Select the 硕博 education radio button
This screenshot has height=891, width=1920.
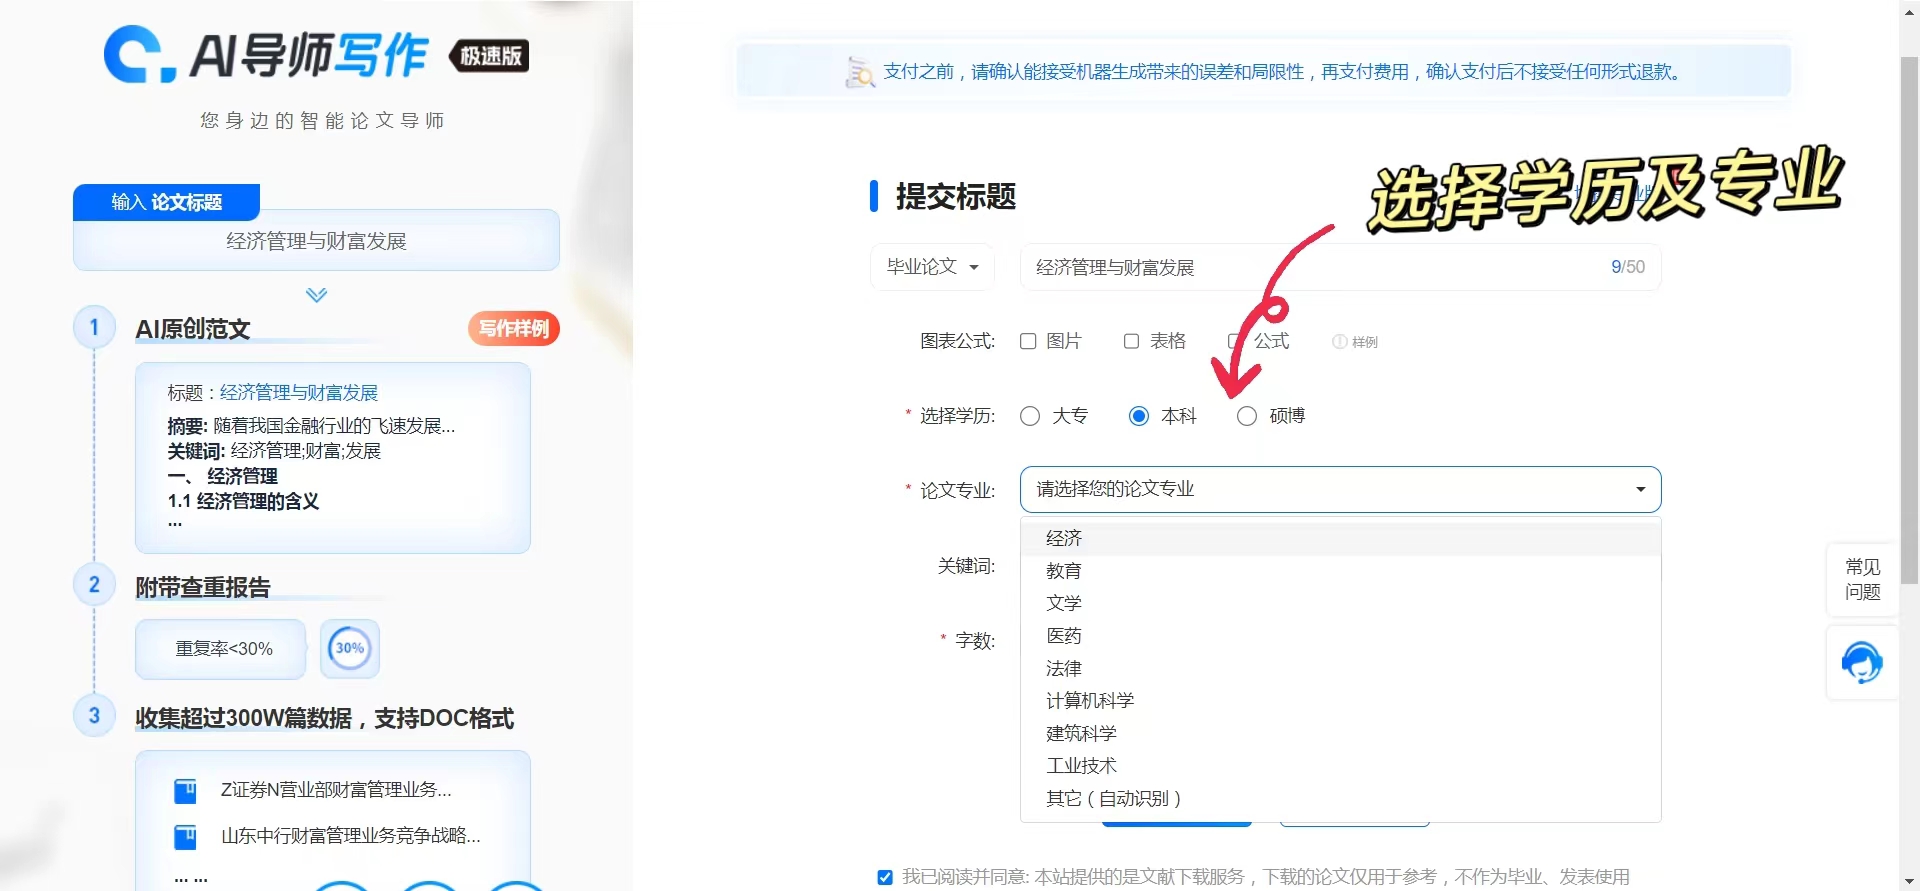1246,416
